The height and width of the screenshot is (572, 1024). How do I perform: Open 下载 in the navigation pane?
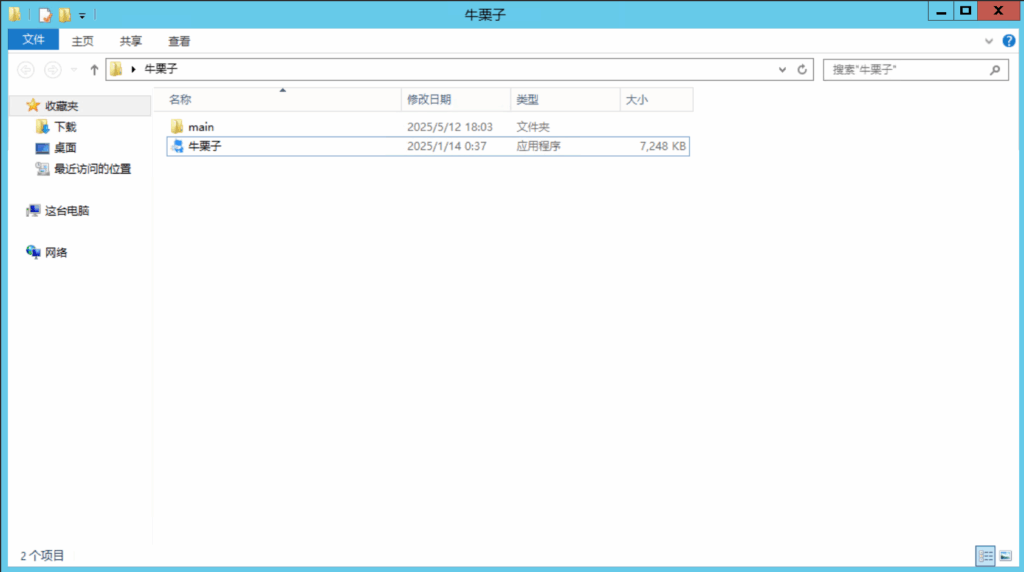pos(65,127)
